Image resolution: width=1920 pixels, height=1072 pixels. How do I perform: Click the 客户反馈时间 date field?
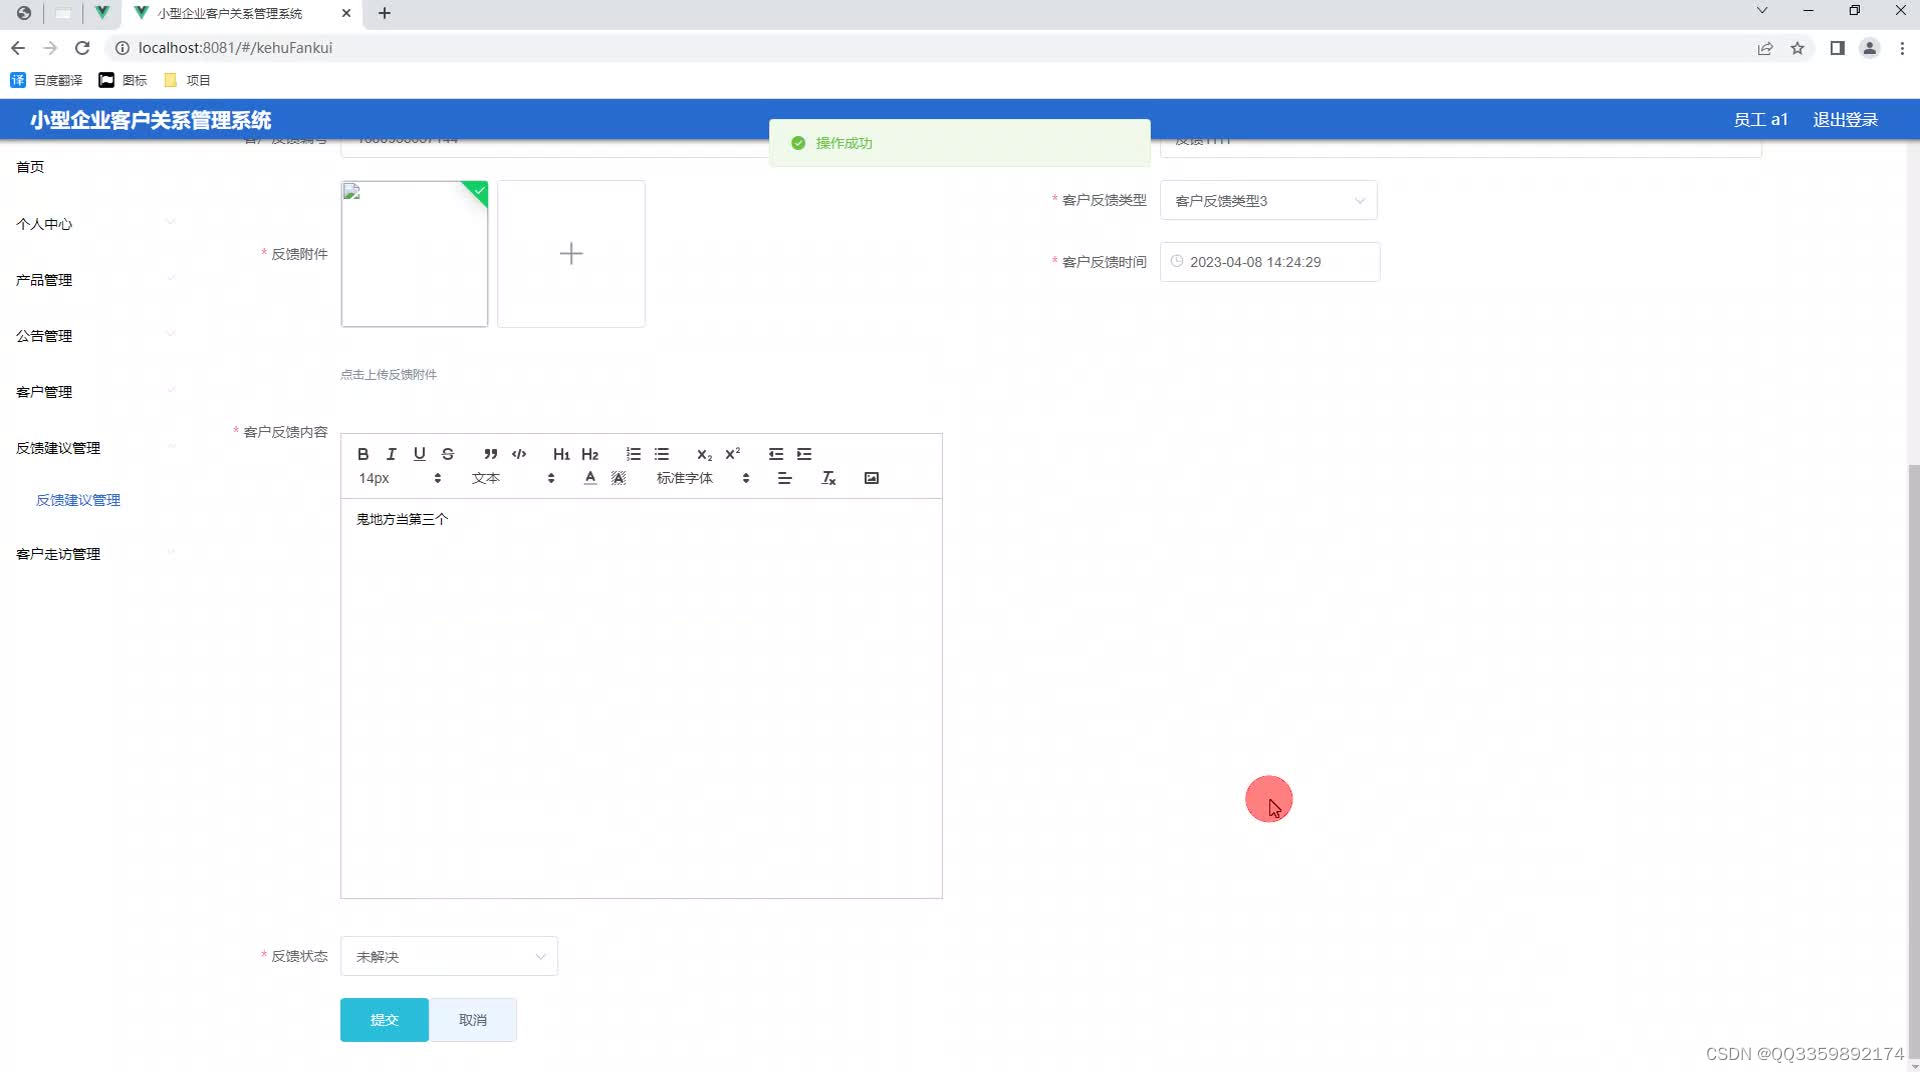[x=1270, y=262]
